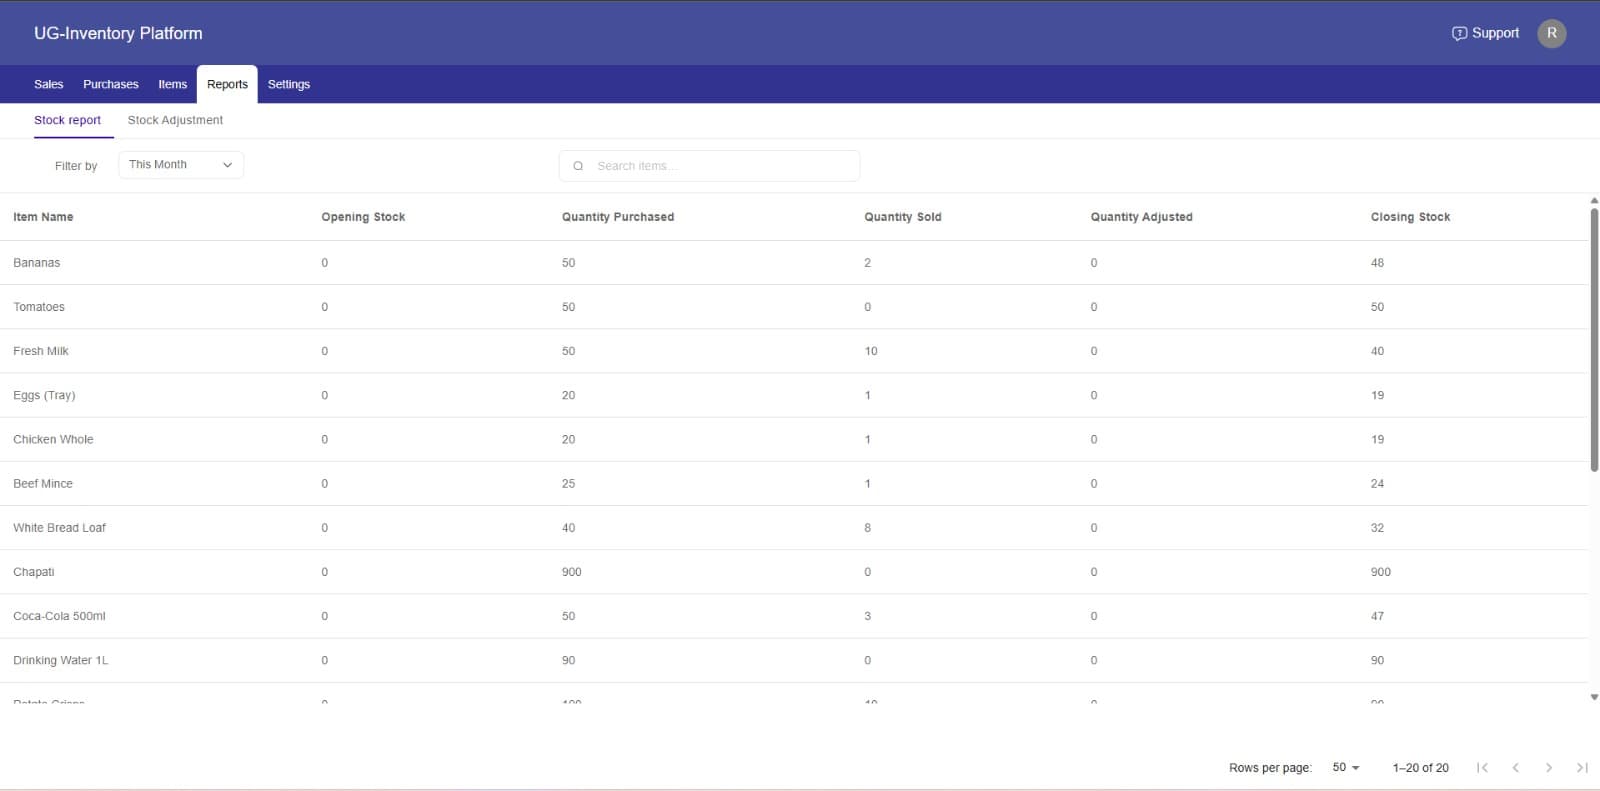Viewport: 1600px width, 791px height.
Task: Click Beef Mince quantity purchased 25
Action: (x=568, y=483)
